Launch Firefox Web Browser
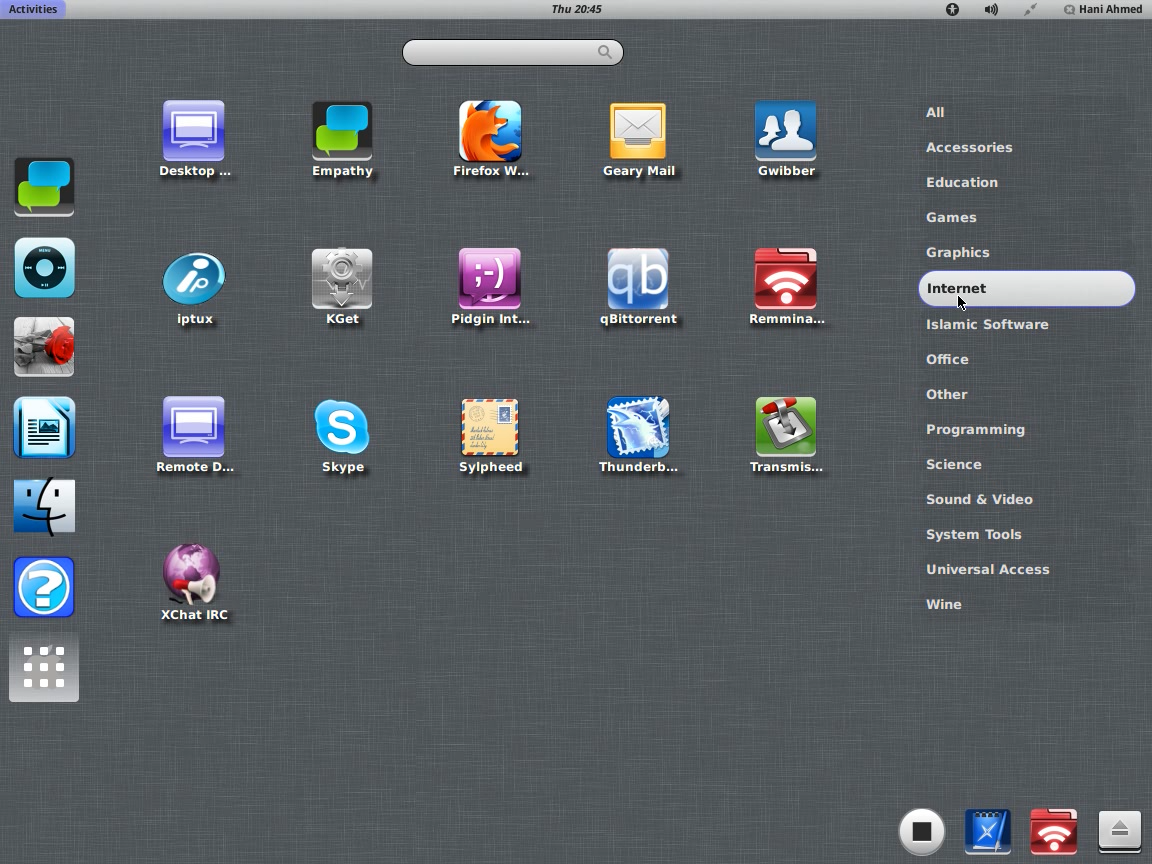 [x=490, y=131]
